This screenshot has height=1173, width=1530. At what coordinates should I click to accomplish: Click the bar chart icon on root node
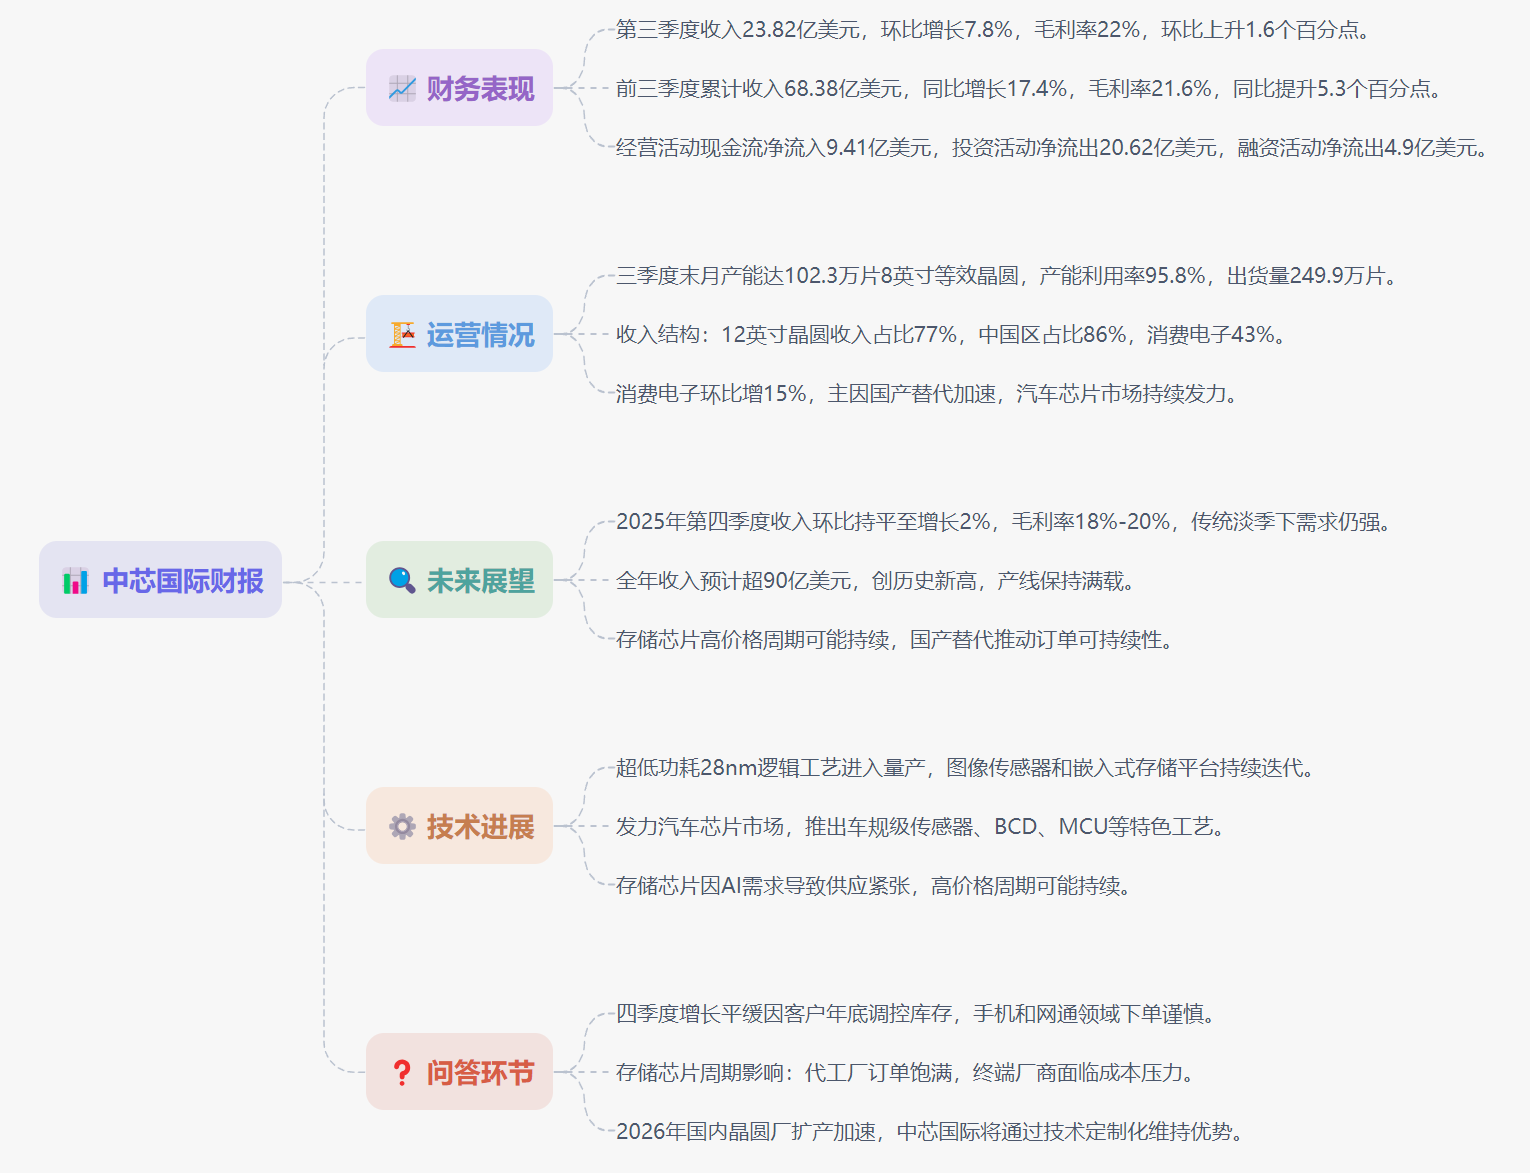[x=75, y=581]
